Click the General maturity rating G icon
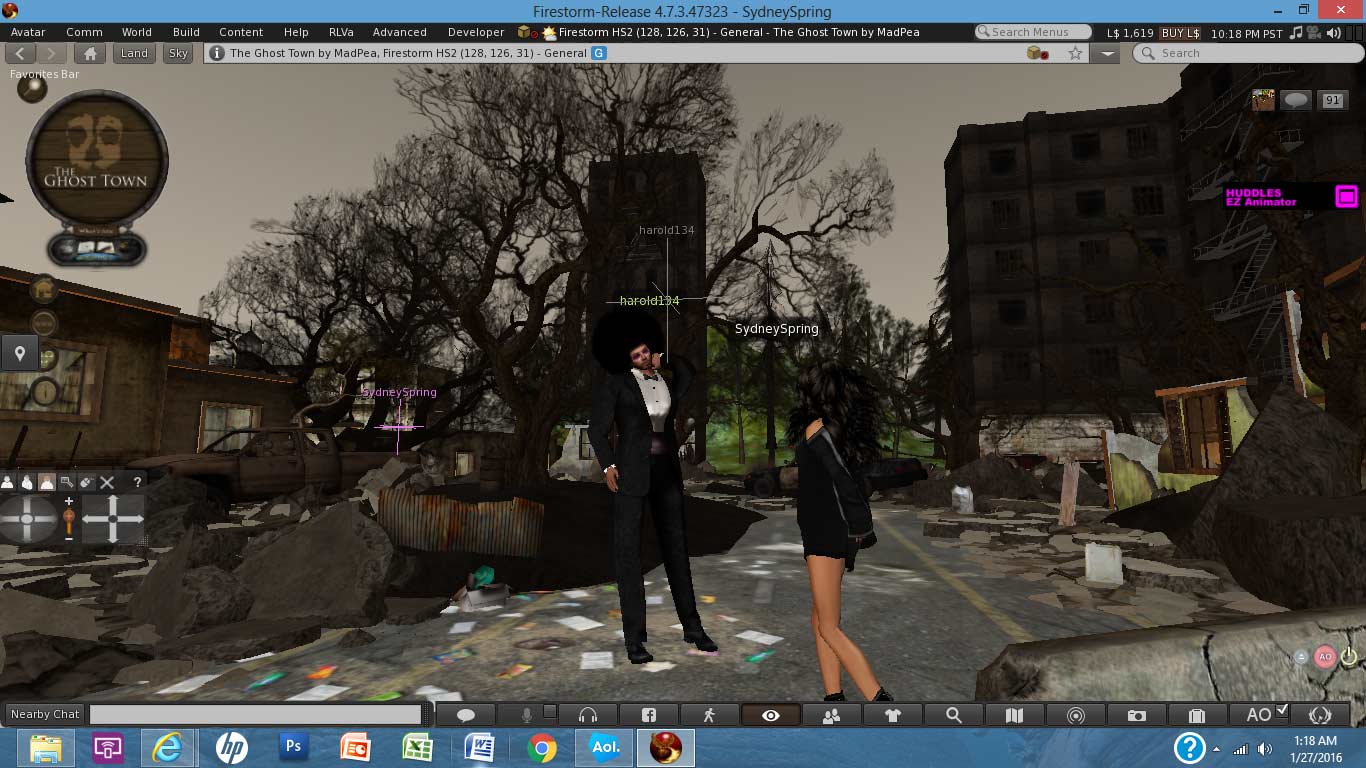This screenshot has width=1366, height=768. [x=599, y=53]
